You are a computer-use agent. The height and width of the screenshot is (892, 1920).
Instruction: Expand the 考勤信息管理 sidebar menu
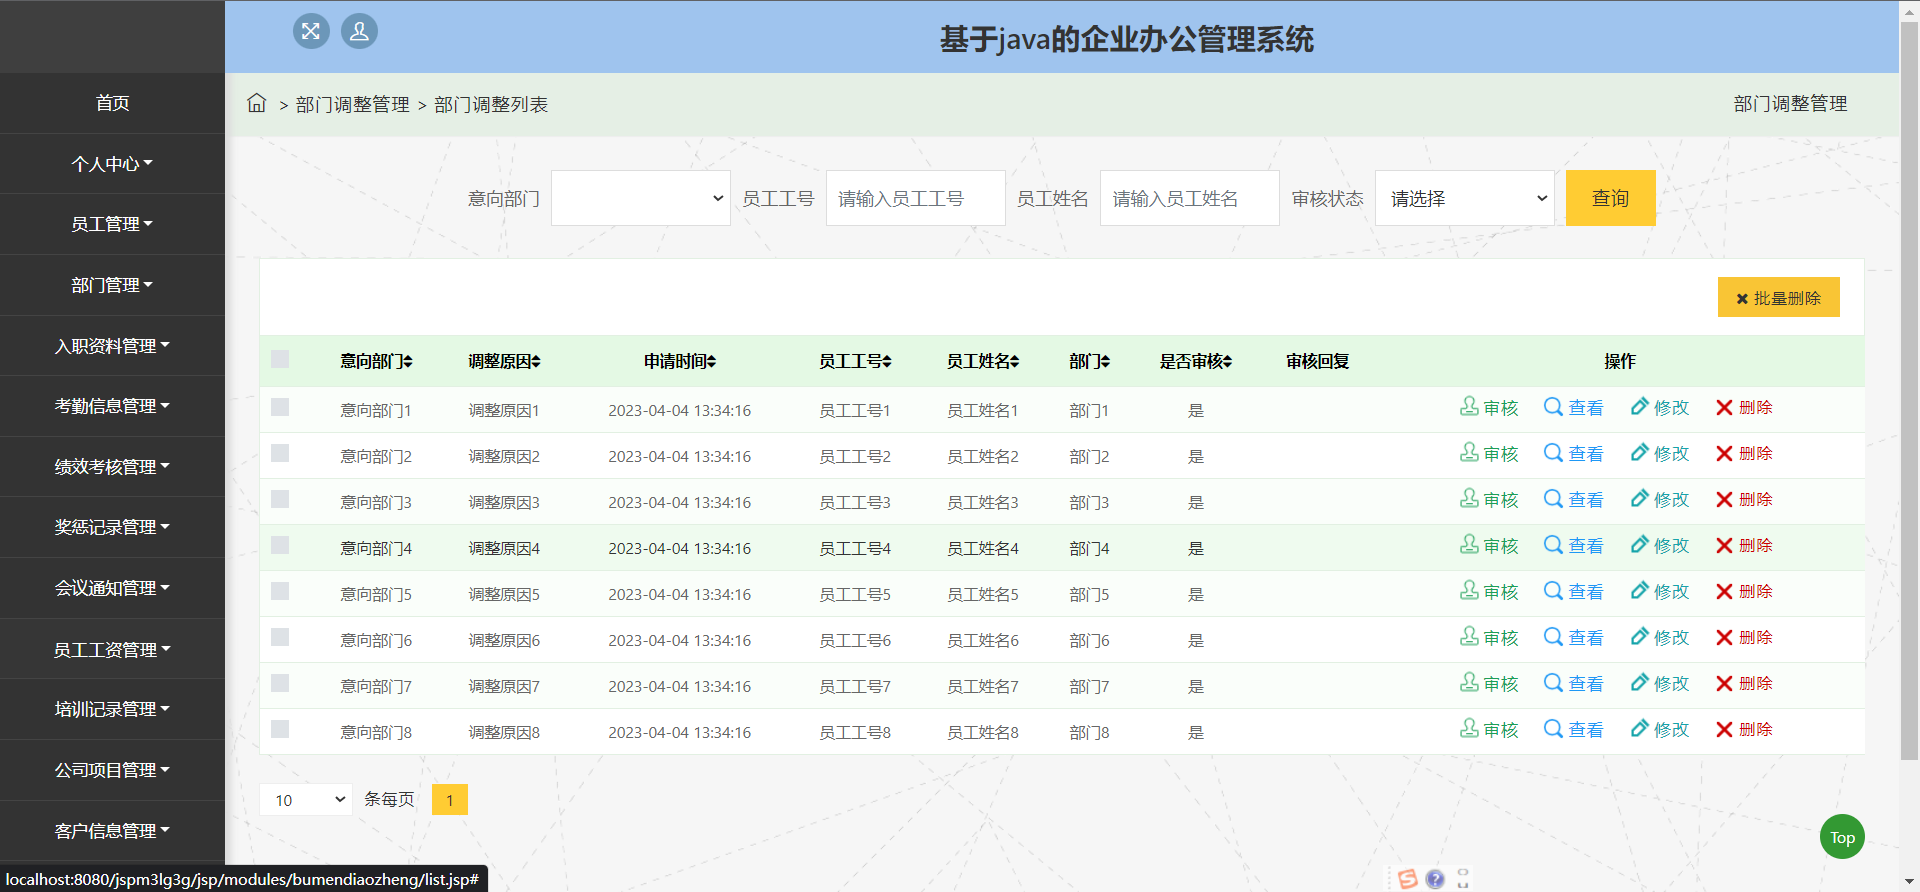[112, 406]
